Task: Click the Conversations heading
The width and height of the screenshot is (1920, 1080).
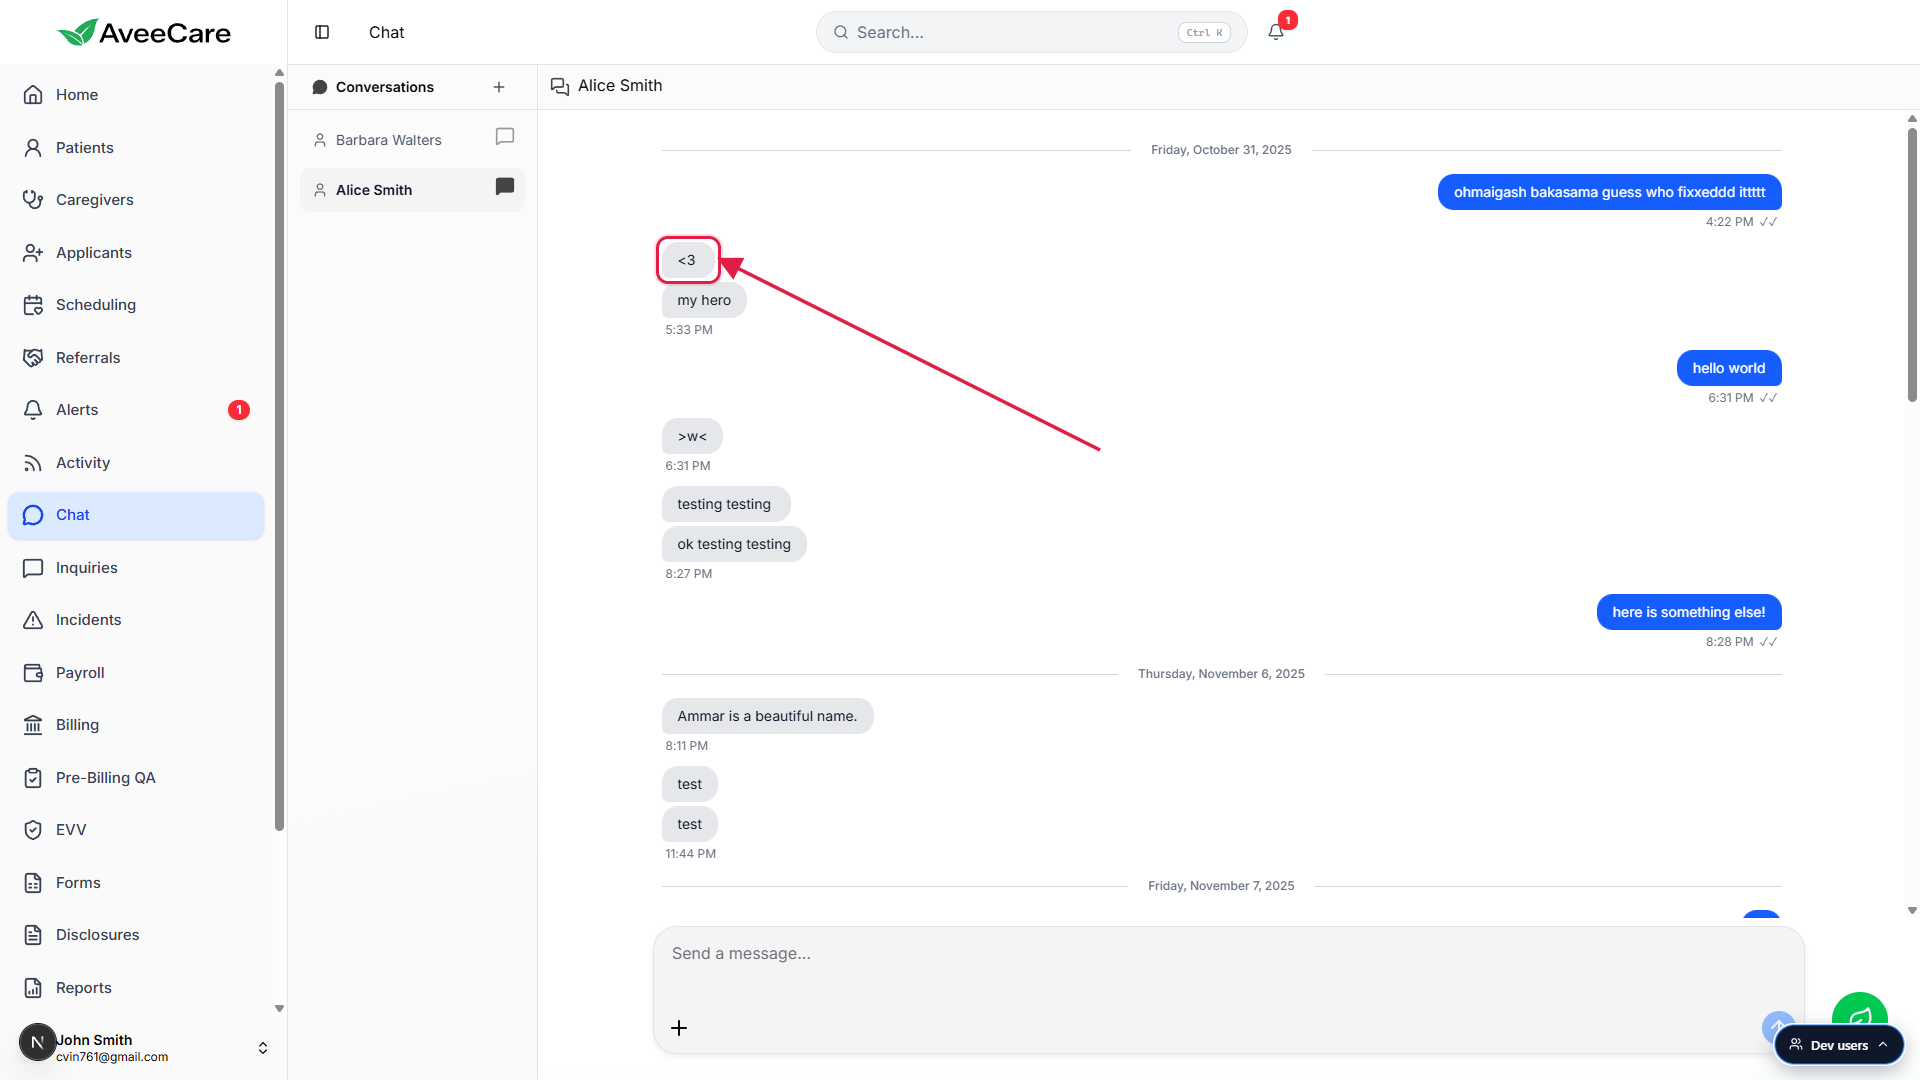Action: (x=385, y=87)
